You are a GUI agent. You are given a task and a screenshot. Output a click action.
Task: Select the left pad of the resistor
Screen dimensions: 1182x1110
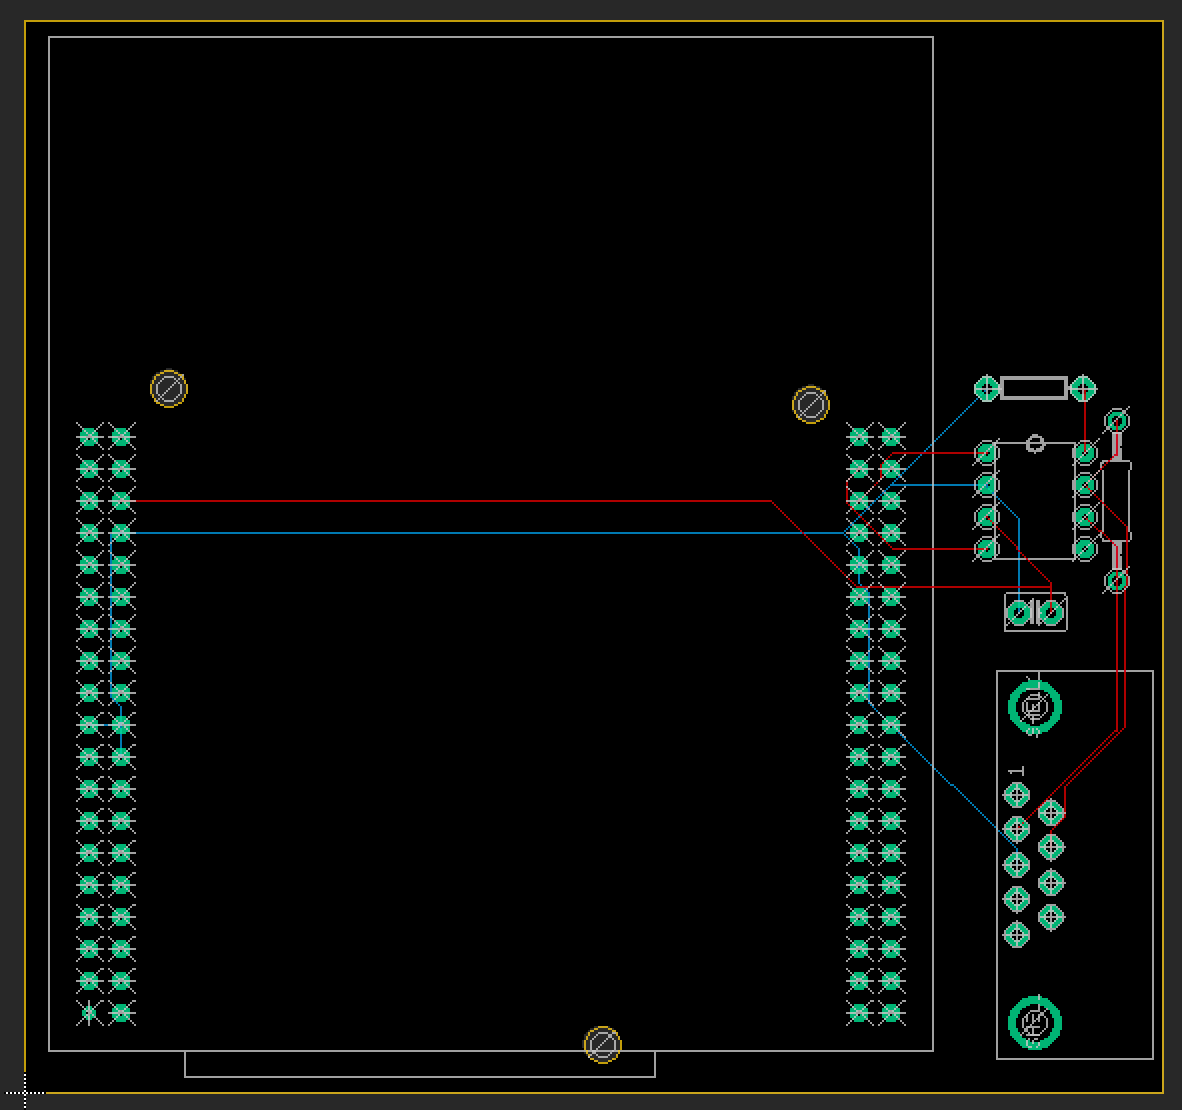pos(985,388)
